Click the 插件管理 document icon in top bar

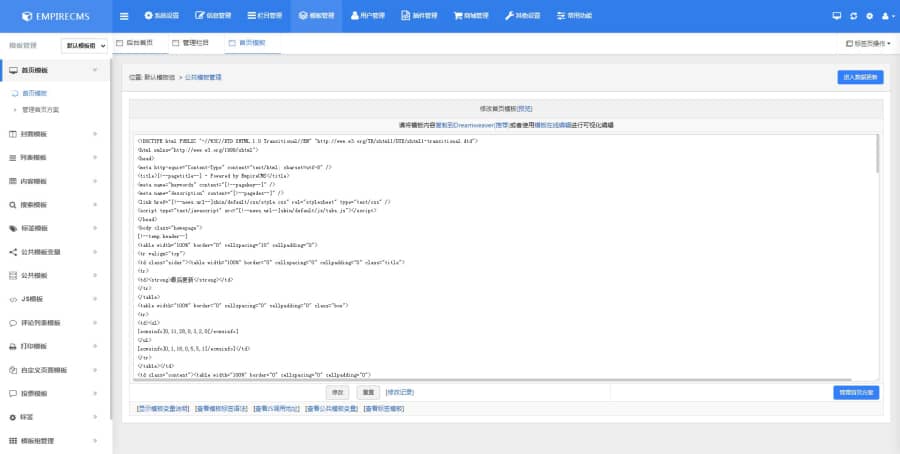point(405,15)
